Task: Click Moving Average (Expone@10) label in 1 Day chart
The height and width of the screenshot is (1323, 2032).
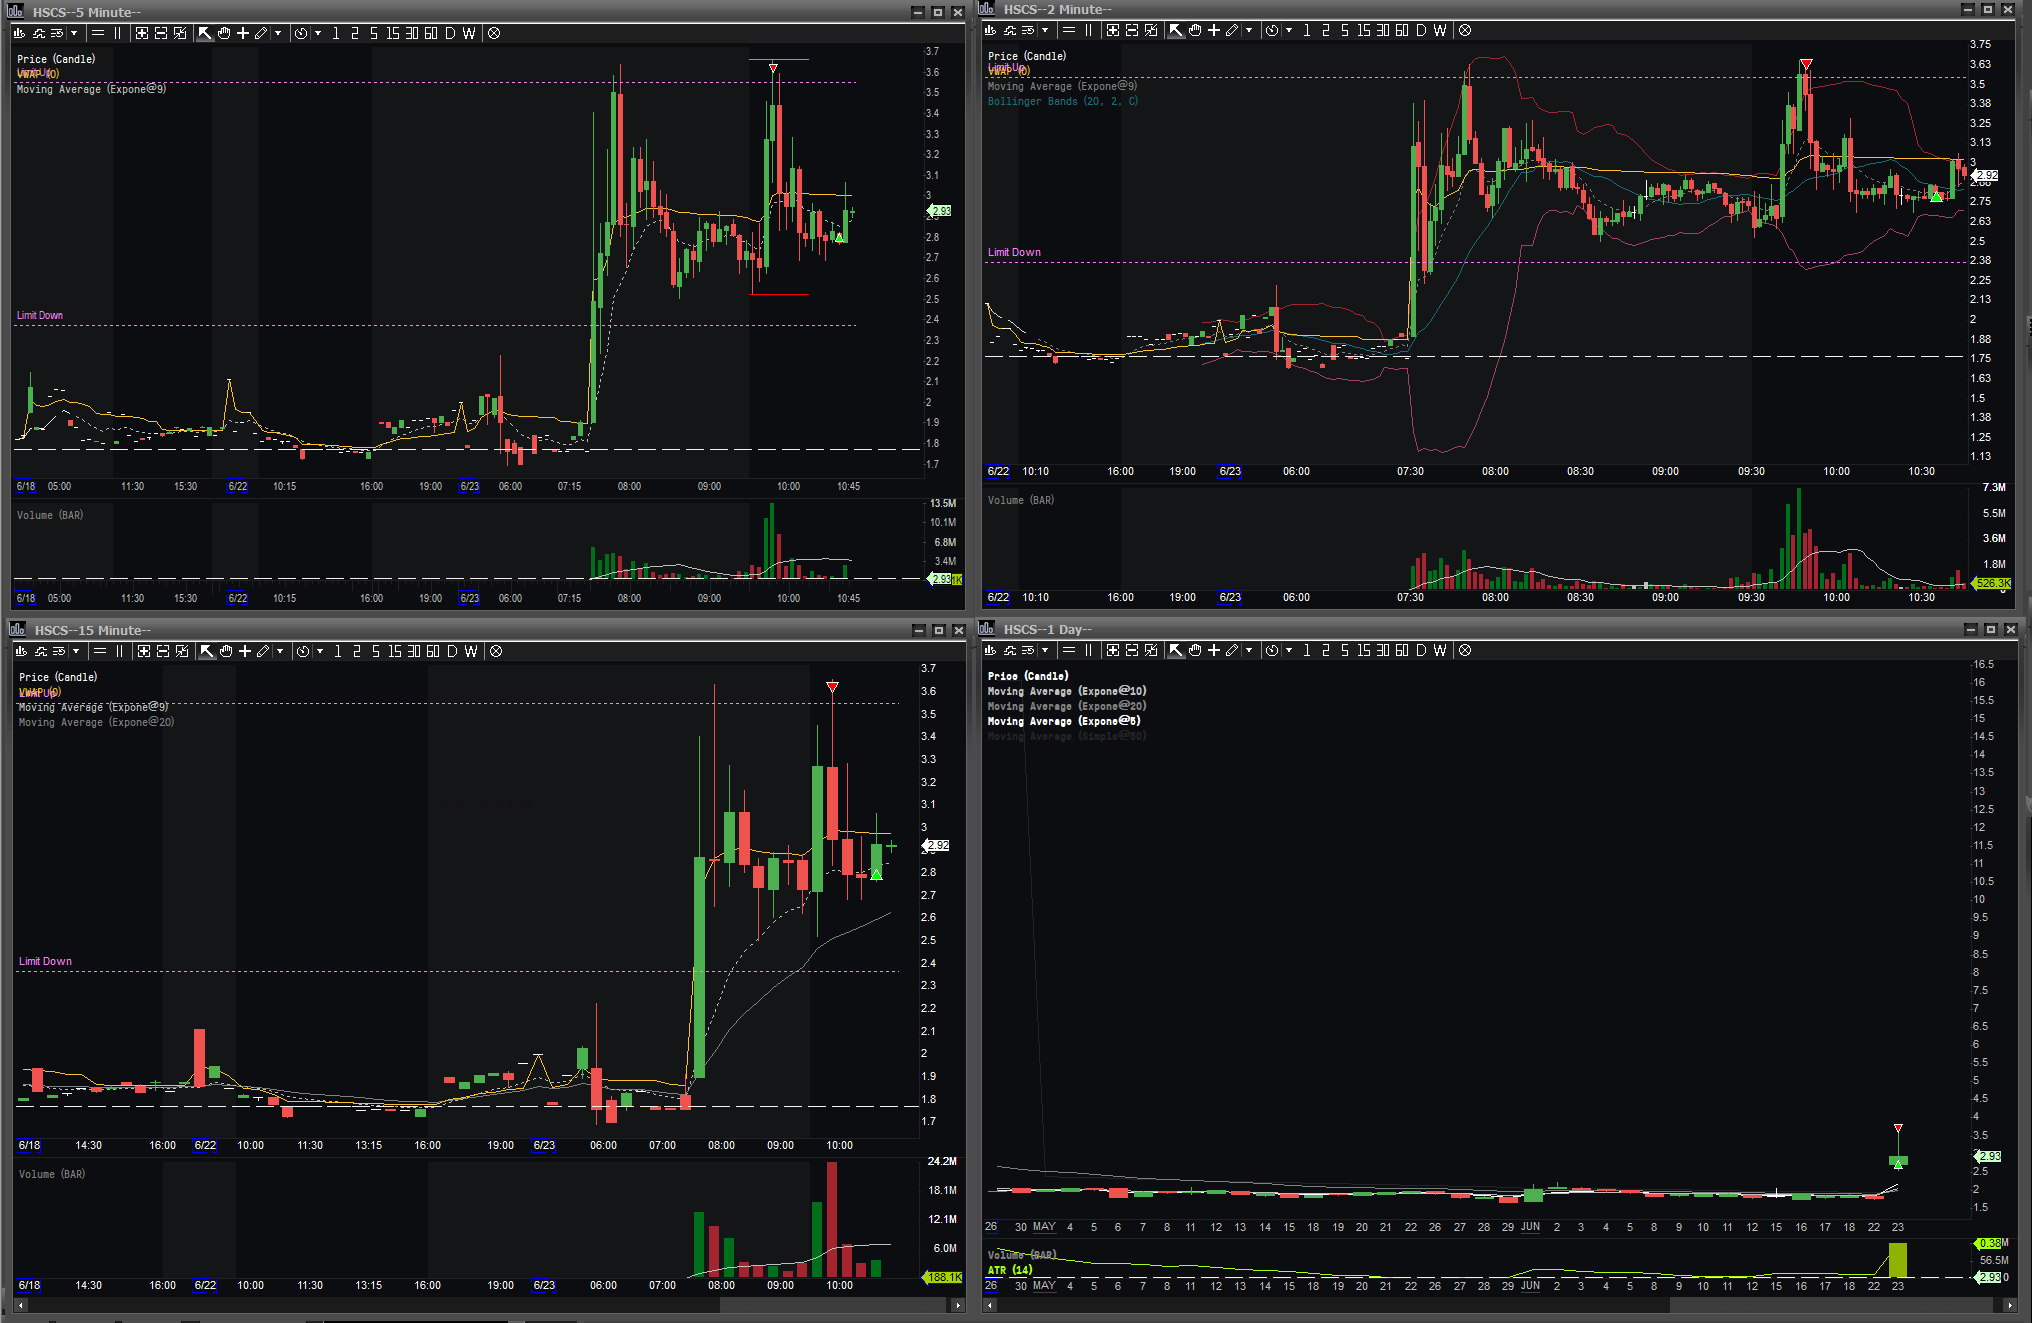Action: (1067, 691)
